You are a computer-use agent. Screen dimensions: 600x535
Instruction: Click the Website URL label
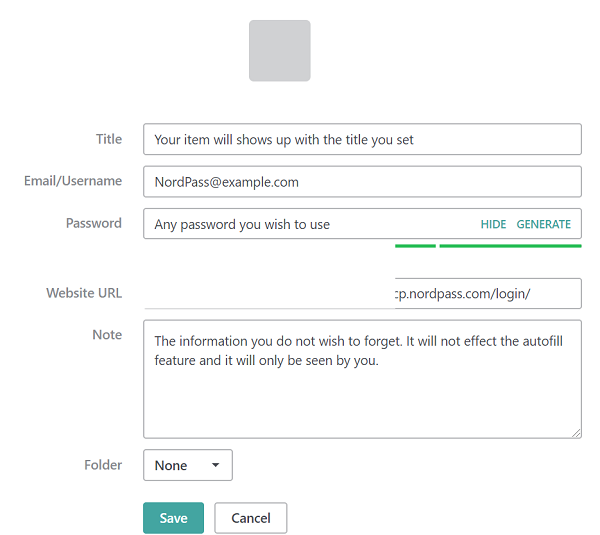84,293
